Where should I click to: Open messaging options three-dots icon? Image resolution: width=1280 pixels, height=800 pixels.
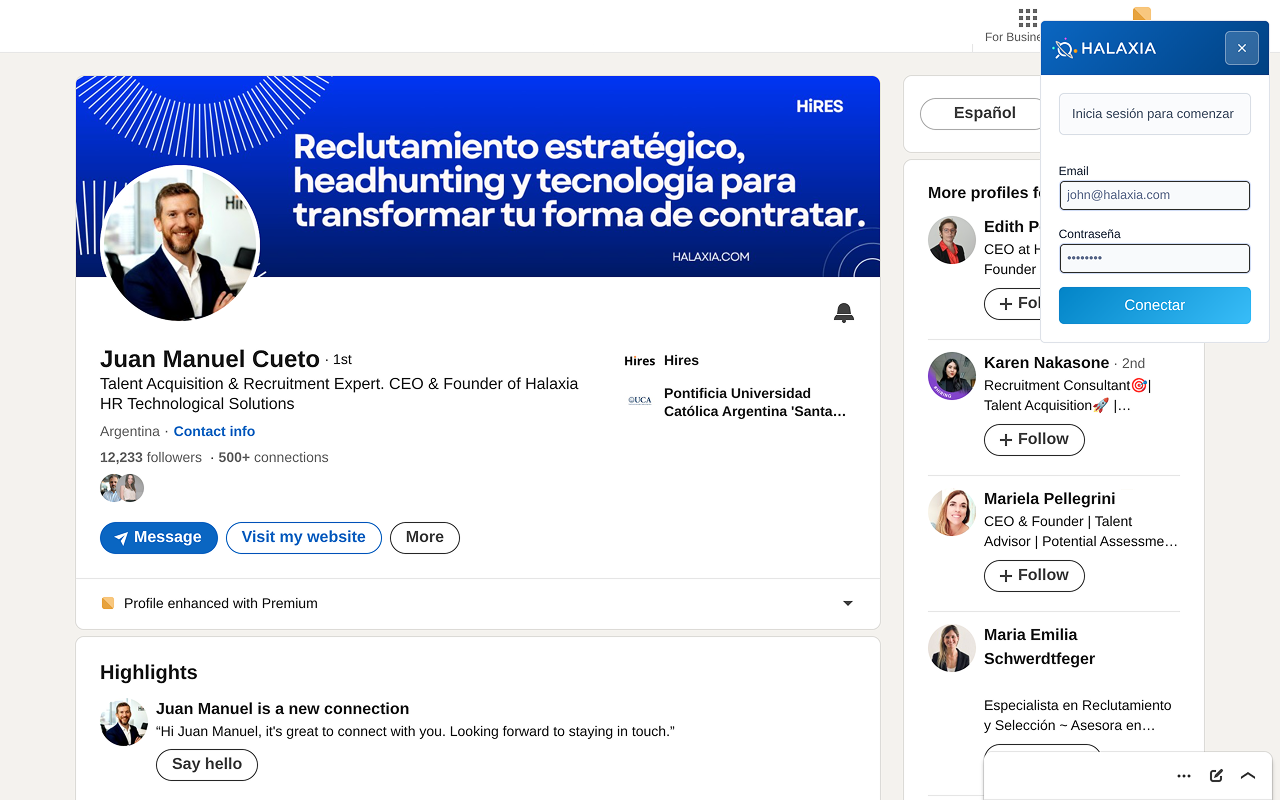pos(1184,776)
